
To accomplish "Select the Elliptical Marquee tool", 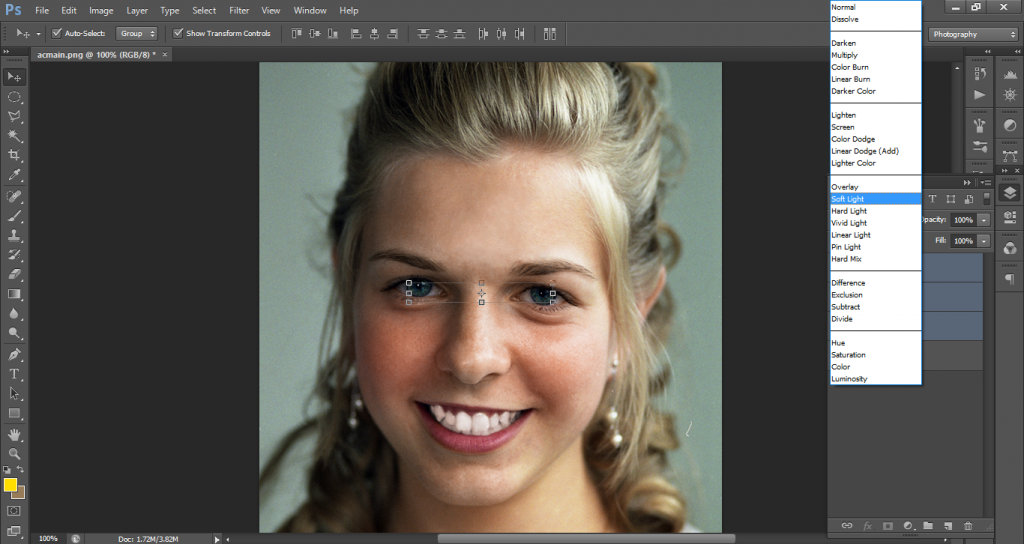I will pyautogui.click(x=14, y=97).
